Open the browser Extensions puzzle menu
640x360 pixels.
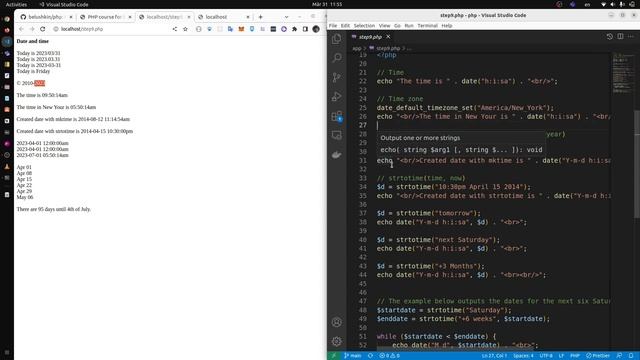[x=294, y=29]
